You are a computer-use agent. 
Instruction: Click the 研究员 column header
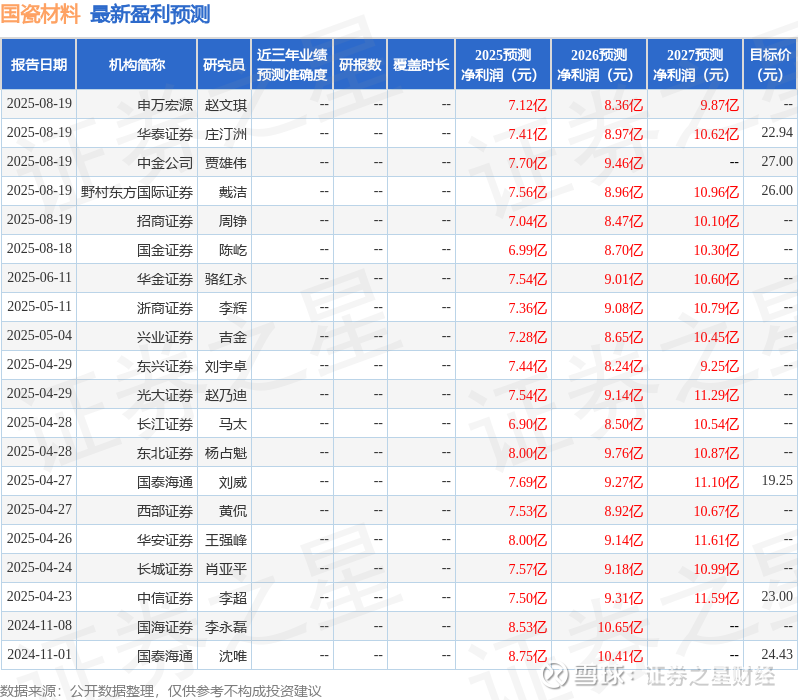pos(224,65)
